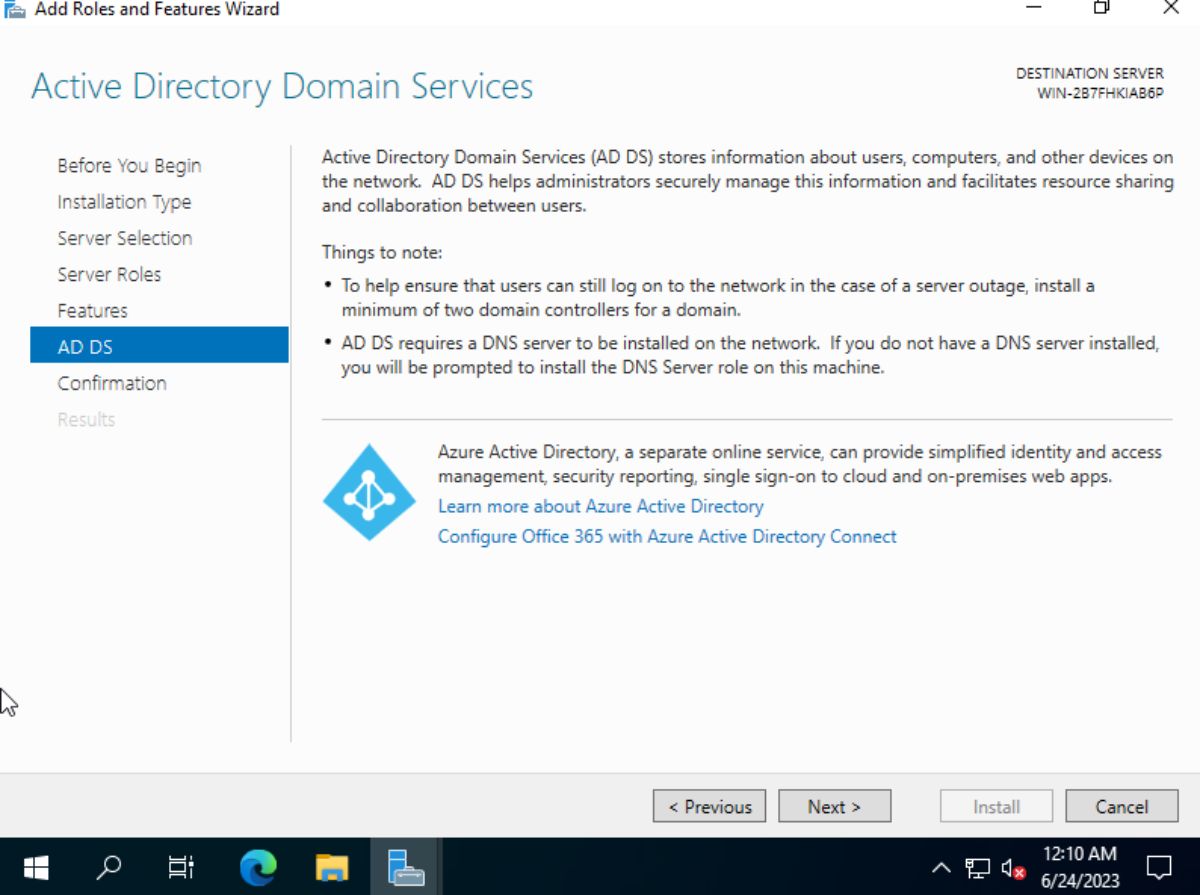Open Learn more about Azure Active Directory

pos(599,506)
